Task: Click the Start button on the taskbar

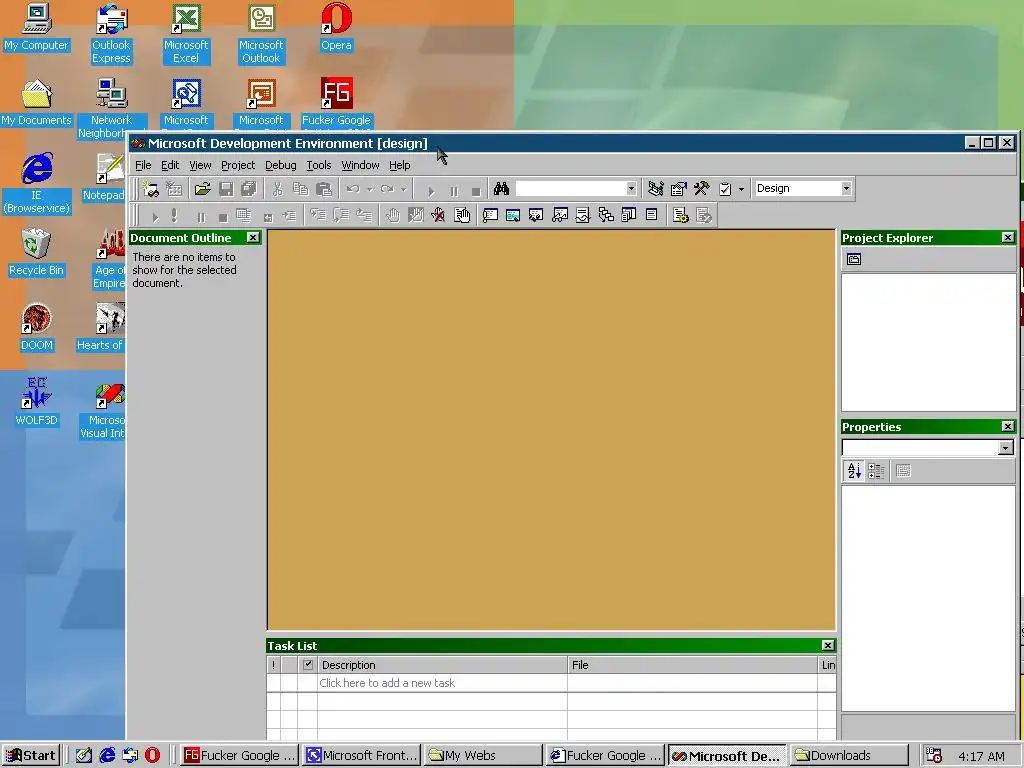Action: 31,756
